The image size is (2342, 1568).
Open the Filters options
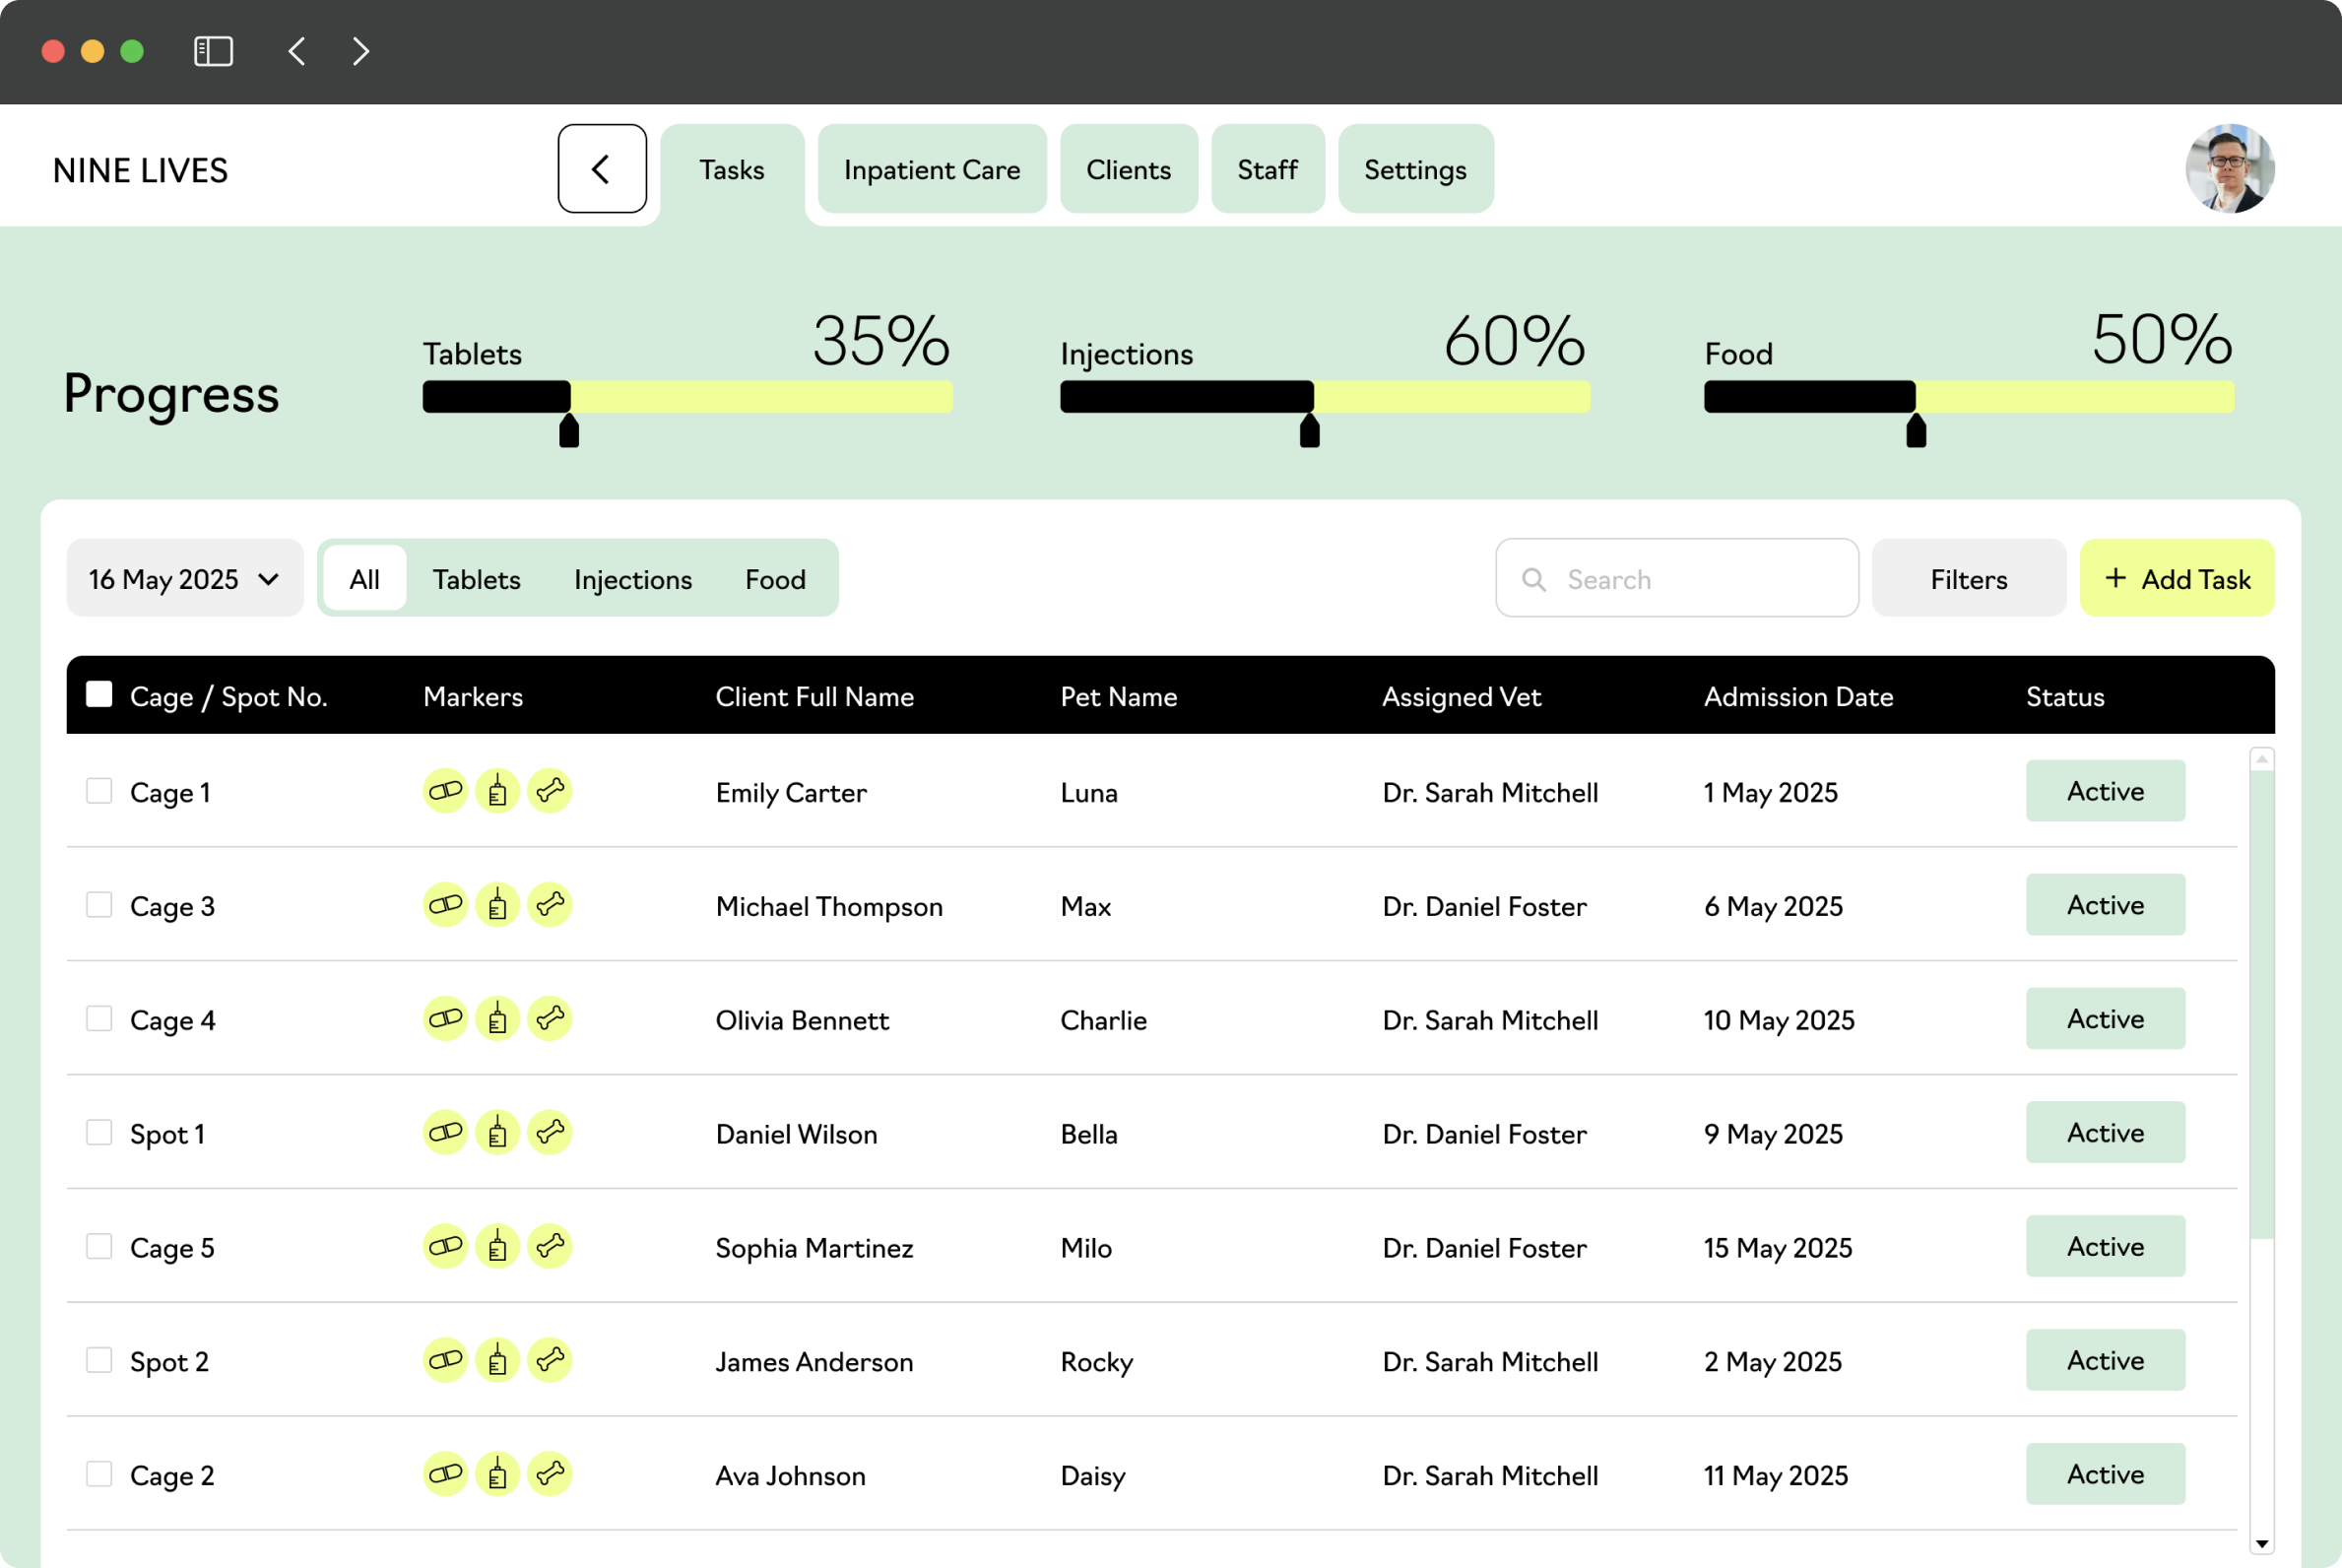[1969, 578]
